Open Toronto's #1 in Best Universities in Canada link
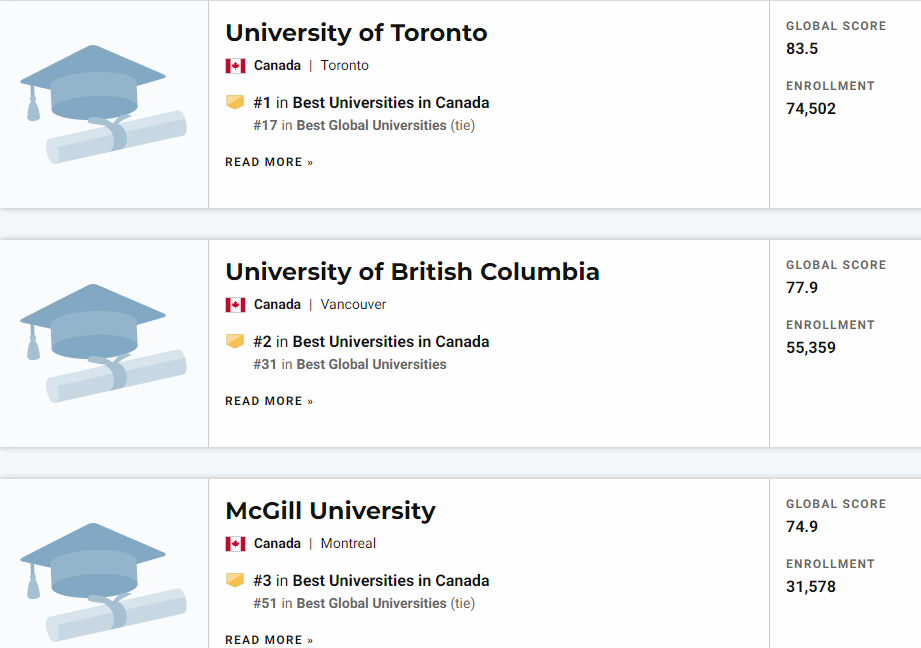 pos(371,103)
